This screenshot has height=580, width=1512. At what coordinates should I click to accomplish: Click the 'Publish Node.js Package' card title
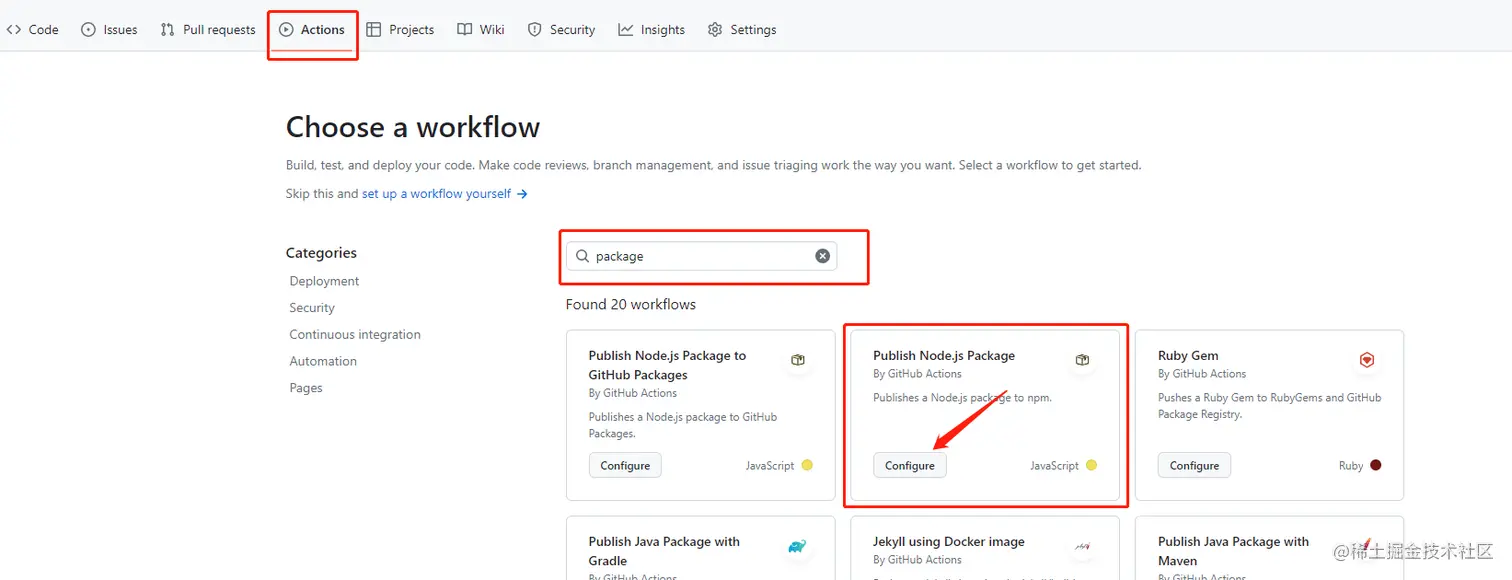(x=944, y=356)
